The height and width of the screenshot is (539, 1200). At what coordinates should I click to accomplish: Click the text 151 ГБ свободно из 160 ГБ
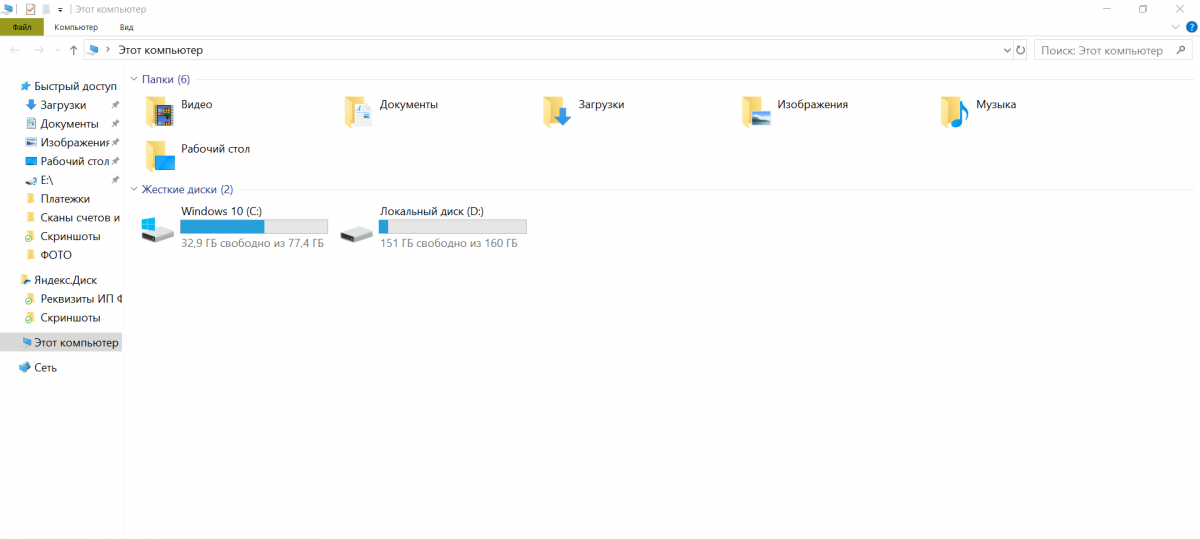point(449,243)
